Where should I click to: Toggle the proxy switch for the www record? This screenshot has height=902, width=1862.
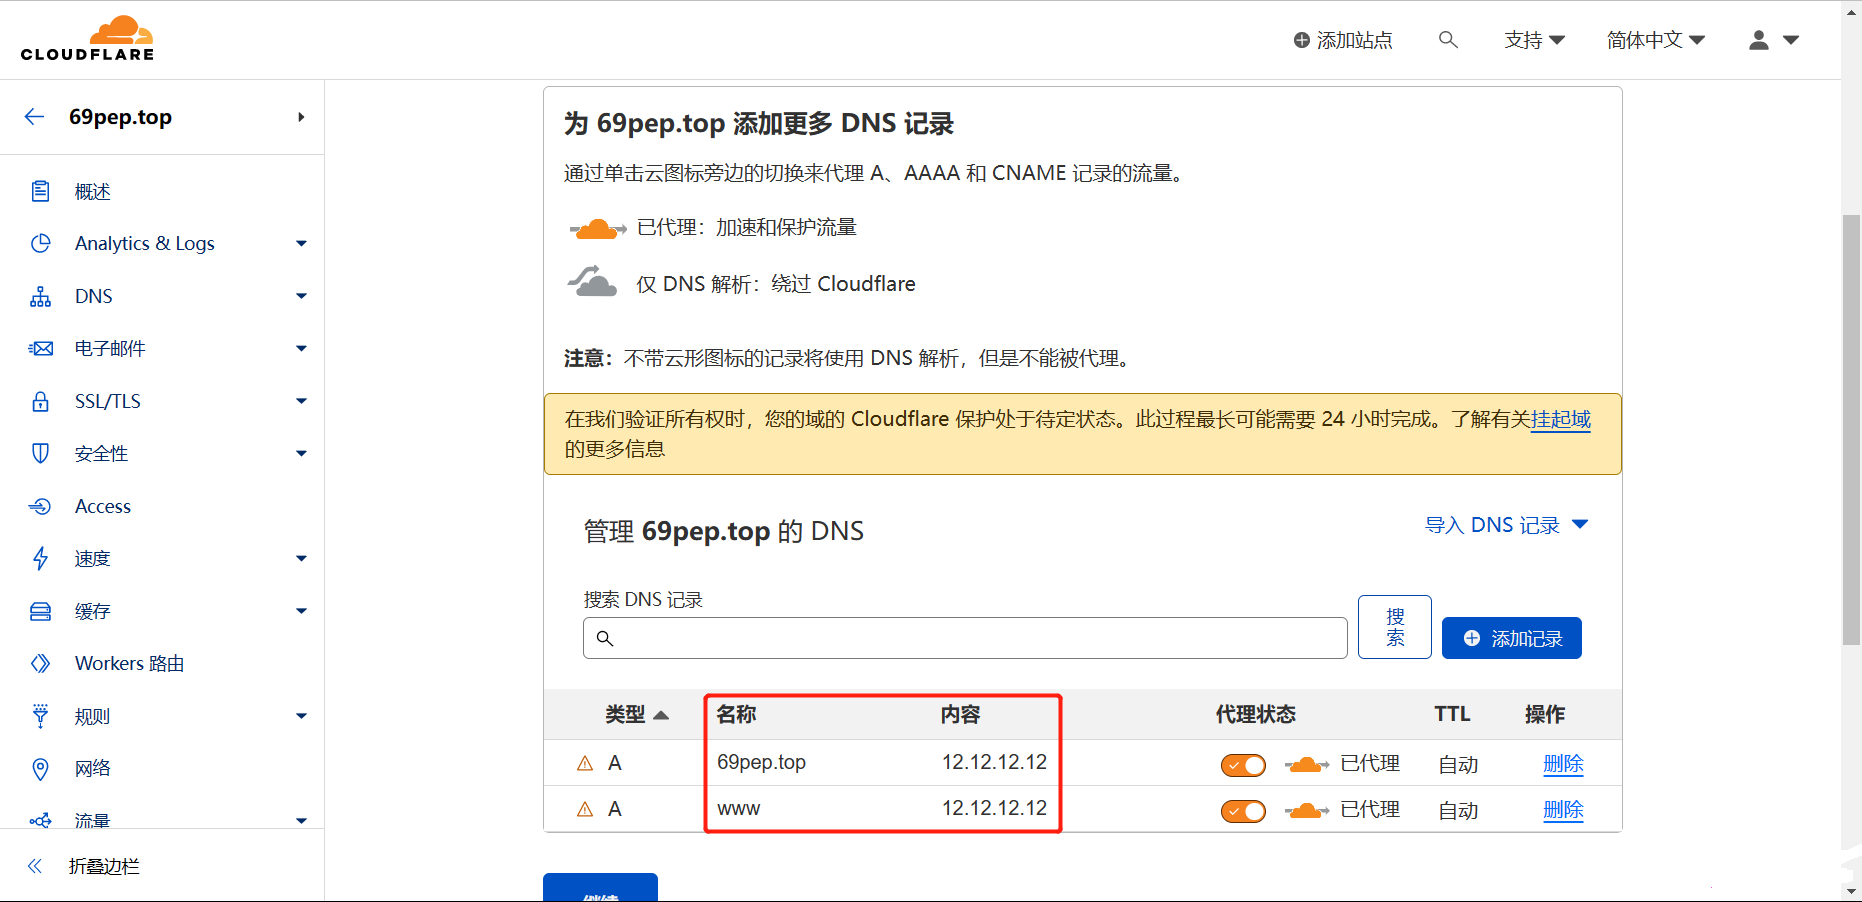[1243, 811]
